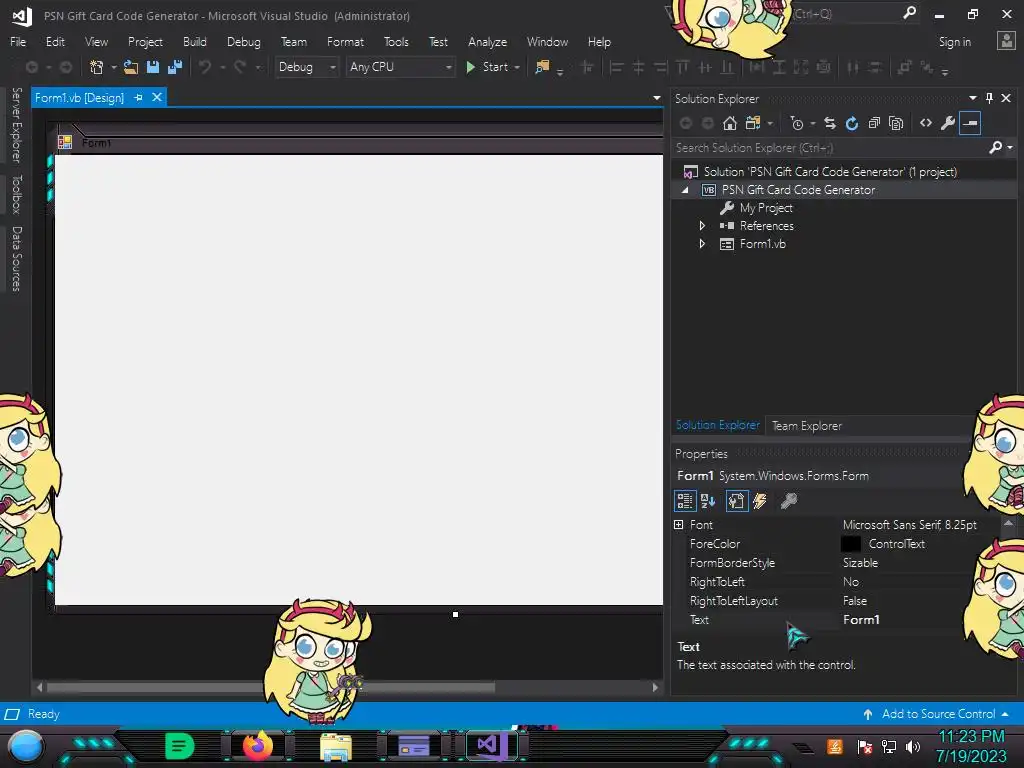
Task: Open Properties via the Solution Explorer wrench icon
Action: pyautogui.click(x=948, y=123)
